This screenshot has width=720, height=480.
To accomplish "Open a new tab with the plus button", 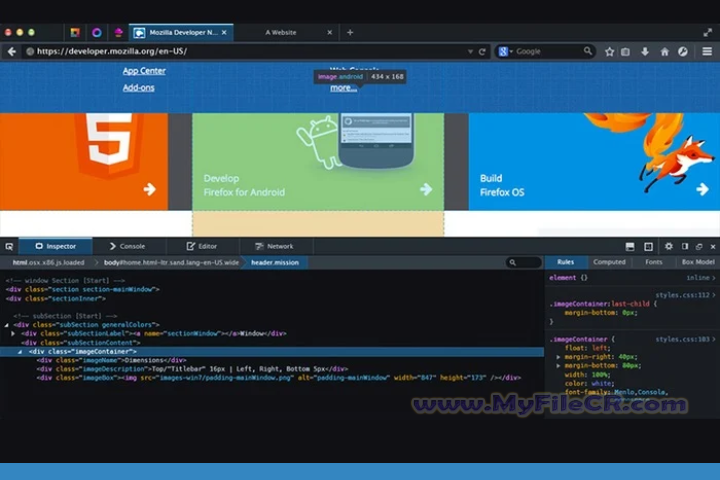I will coord(350,32).
